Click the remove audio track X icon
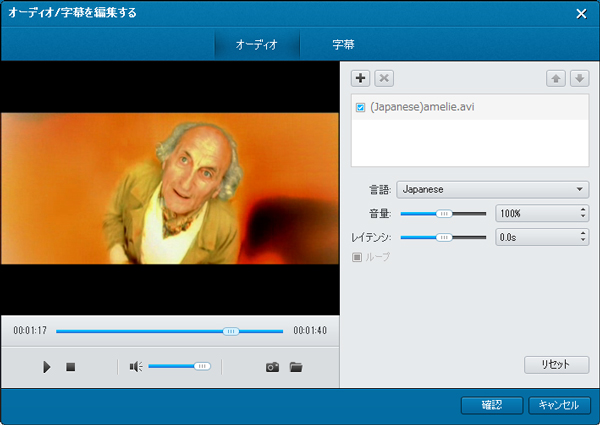Image resolution: width=600 pixels, height=425 pixels. tap(384, 78)
